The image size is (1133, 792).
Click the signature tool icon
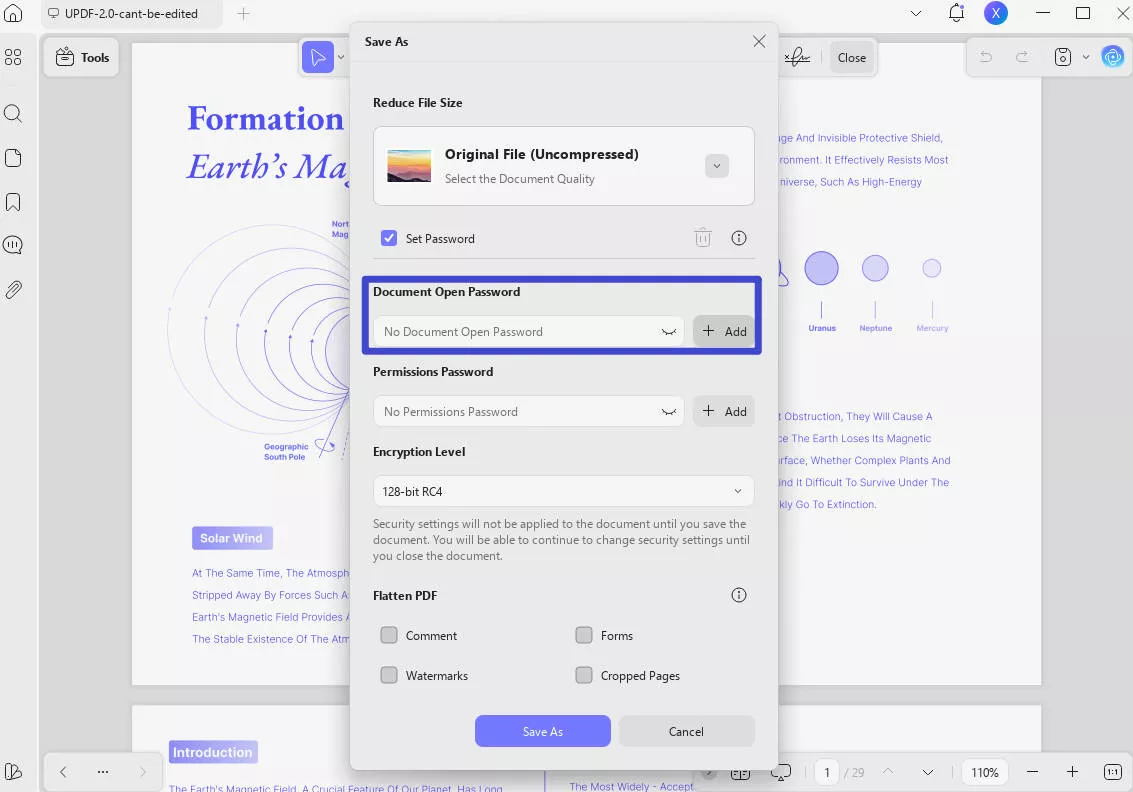[797, 57]
